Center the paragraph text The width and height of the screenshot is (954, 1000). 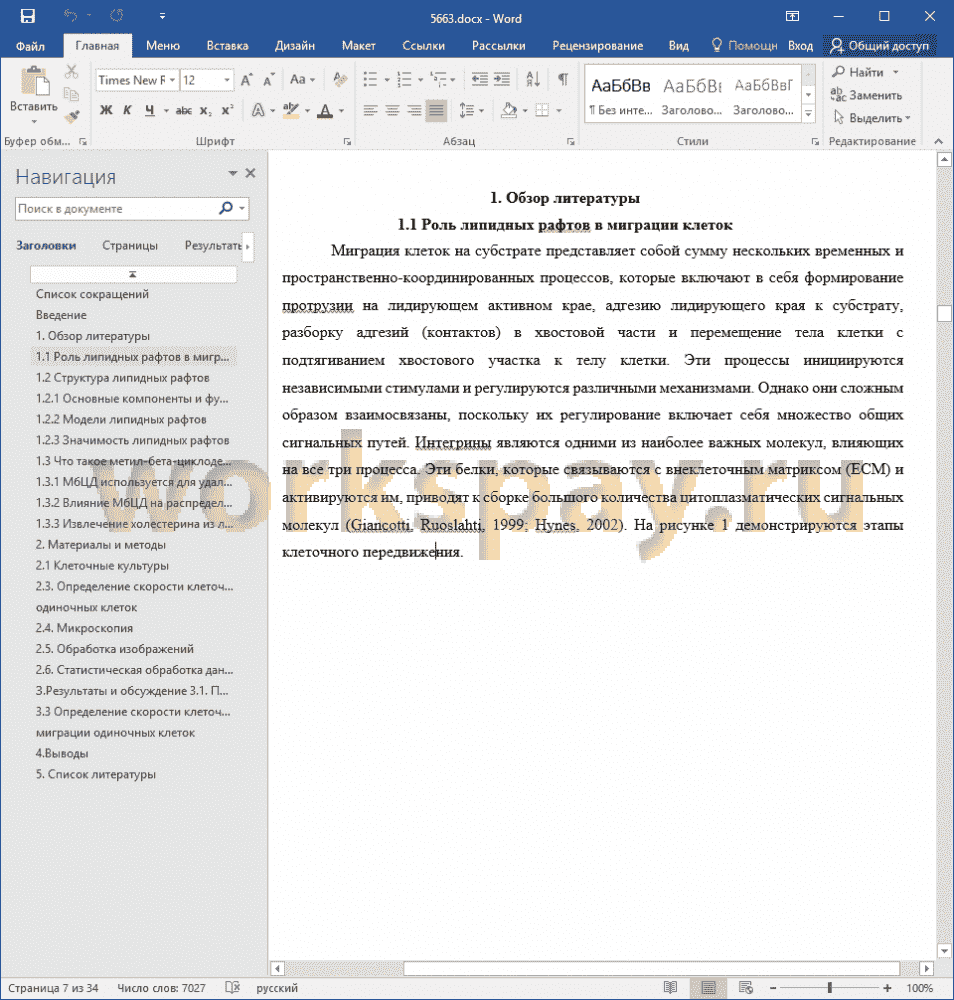coord(392,110)
